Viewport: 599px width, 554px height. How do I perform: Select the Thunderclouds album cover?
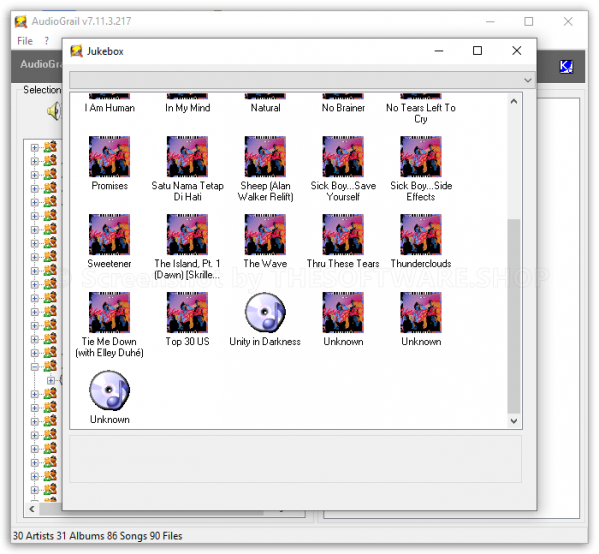[421, 234]
